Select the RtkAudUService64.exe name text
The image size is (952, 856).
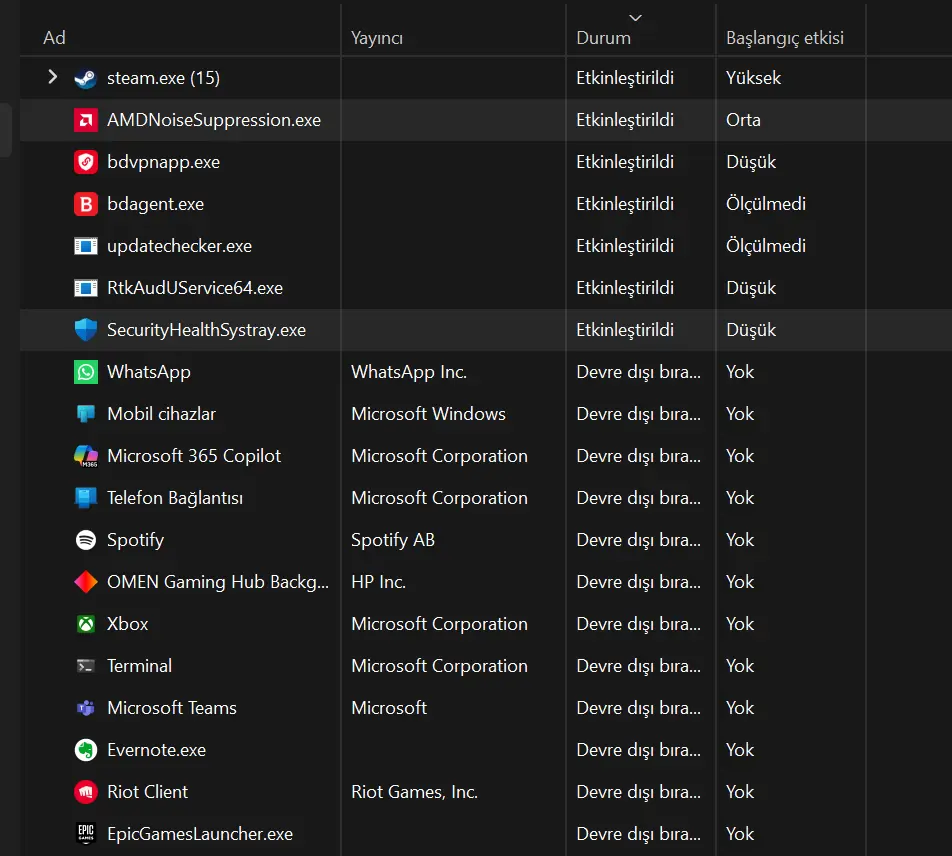click(x=195, y=288)
